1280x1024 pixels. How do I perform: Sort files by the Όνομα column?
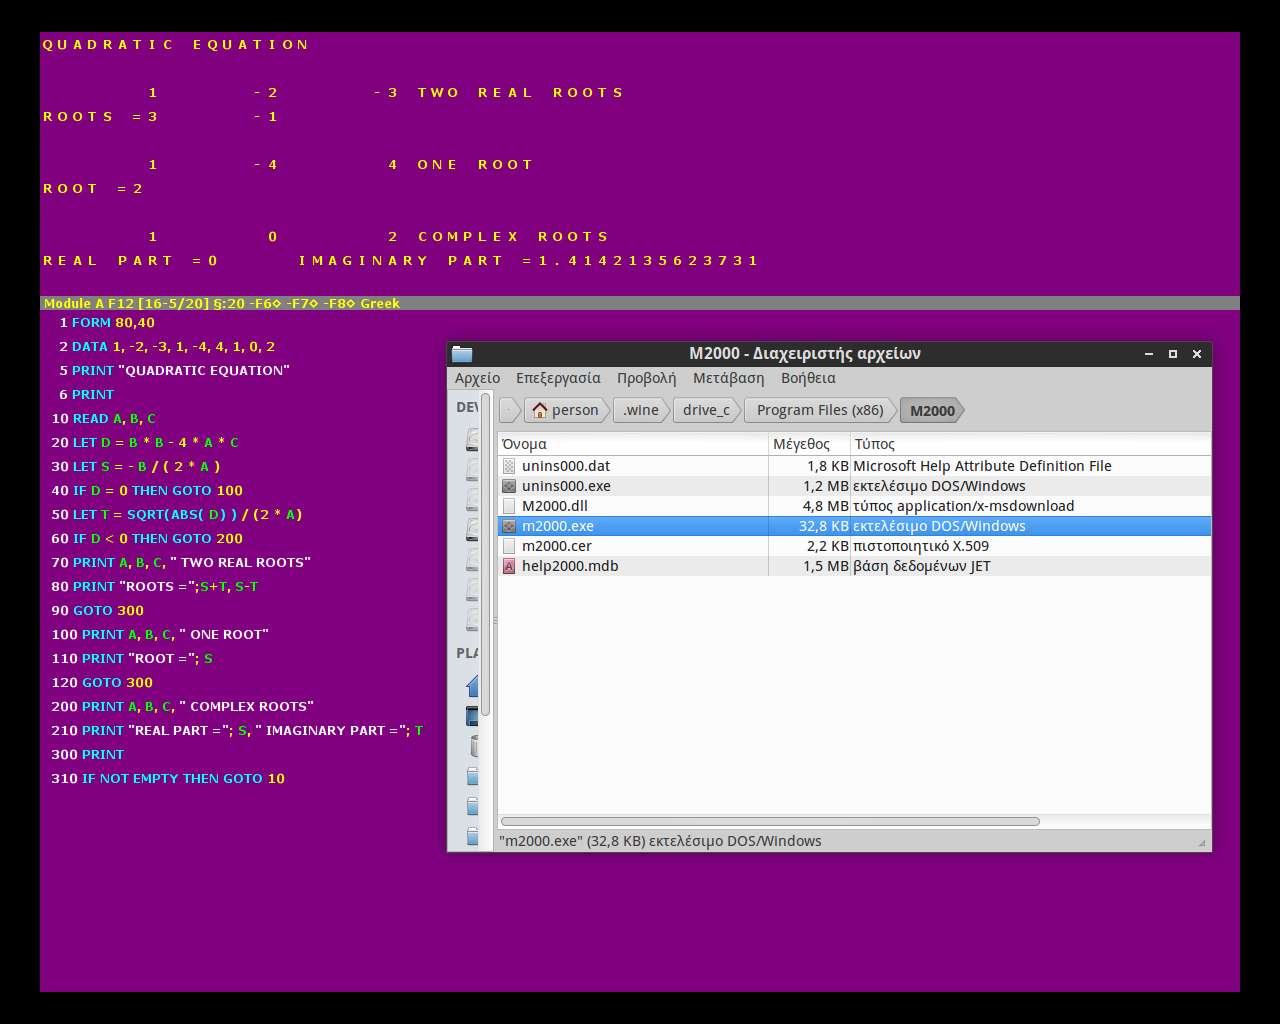pyautogui.click(x=633, y=444)
